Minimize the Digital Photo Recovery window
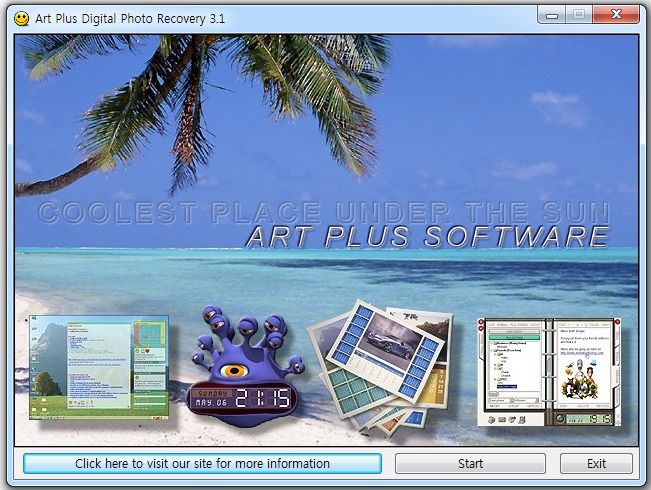This screenshot has width=651, height=490. [x=552, y=15]
